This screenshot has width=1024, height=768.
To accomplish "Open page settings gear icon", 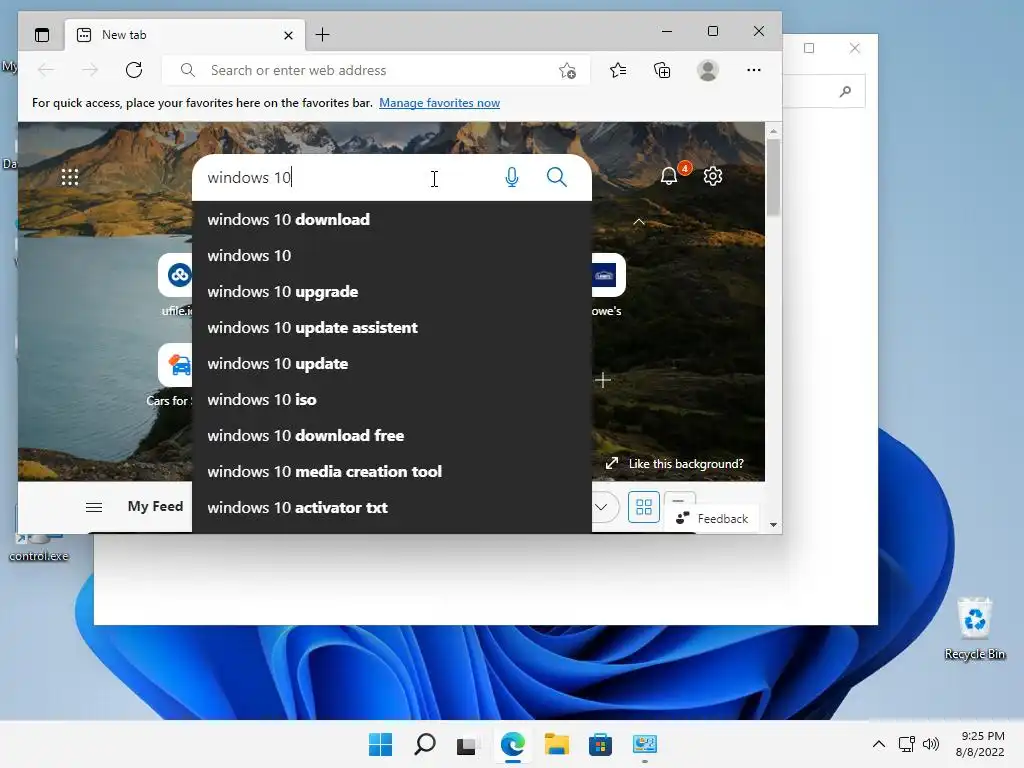I will coord(712,176).
